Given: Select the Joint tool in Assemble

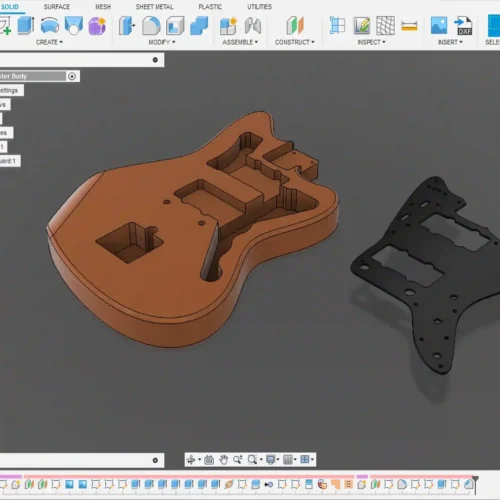Looking at the screenshot, I should tap(253, 25).
